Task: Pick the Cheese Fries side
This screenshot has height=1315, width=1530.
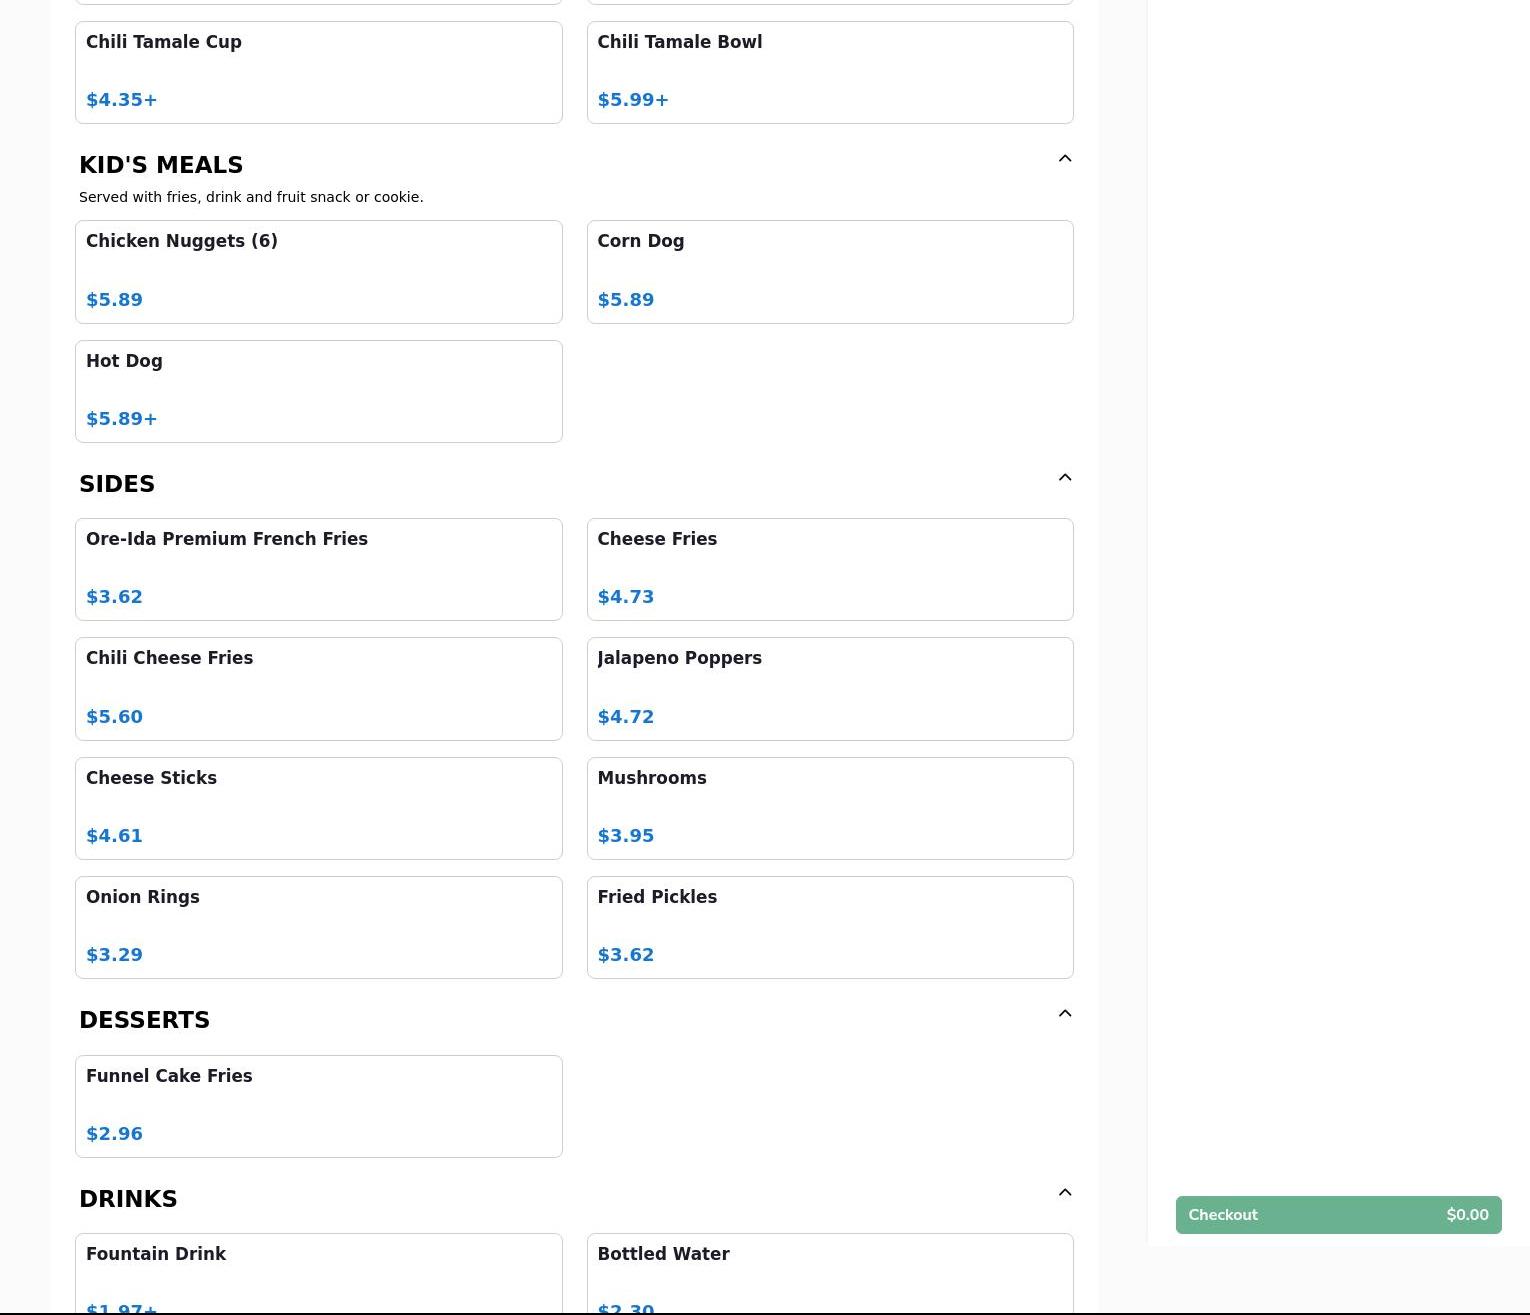Action: coord(829,569)
